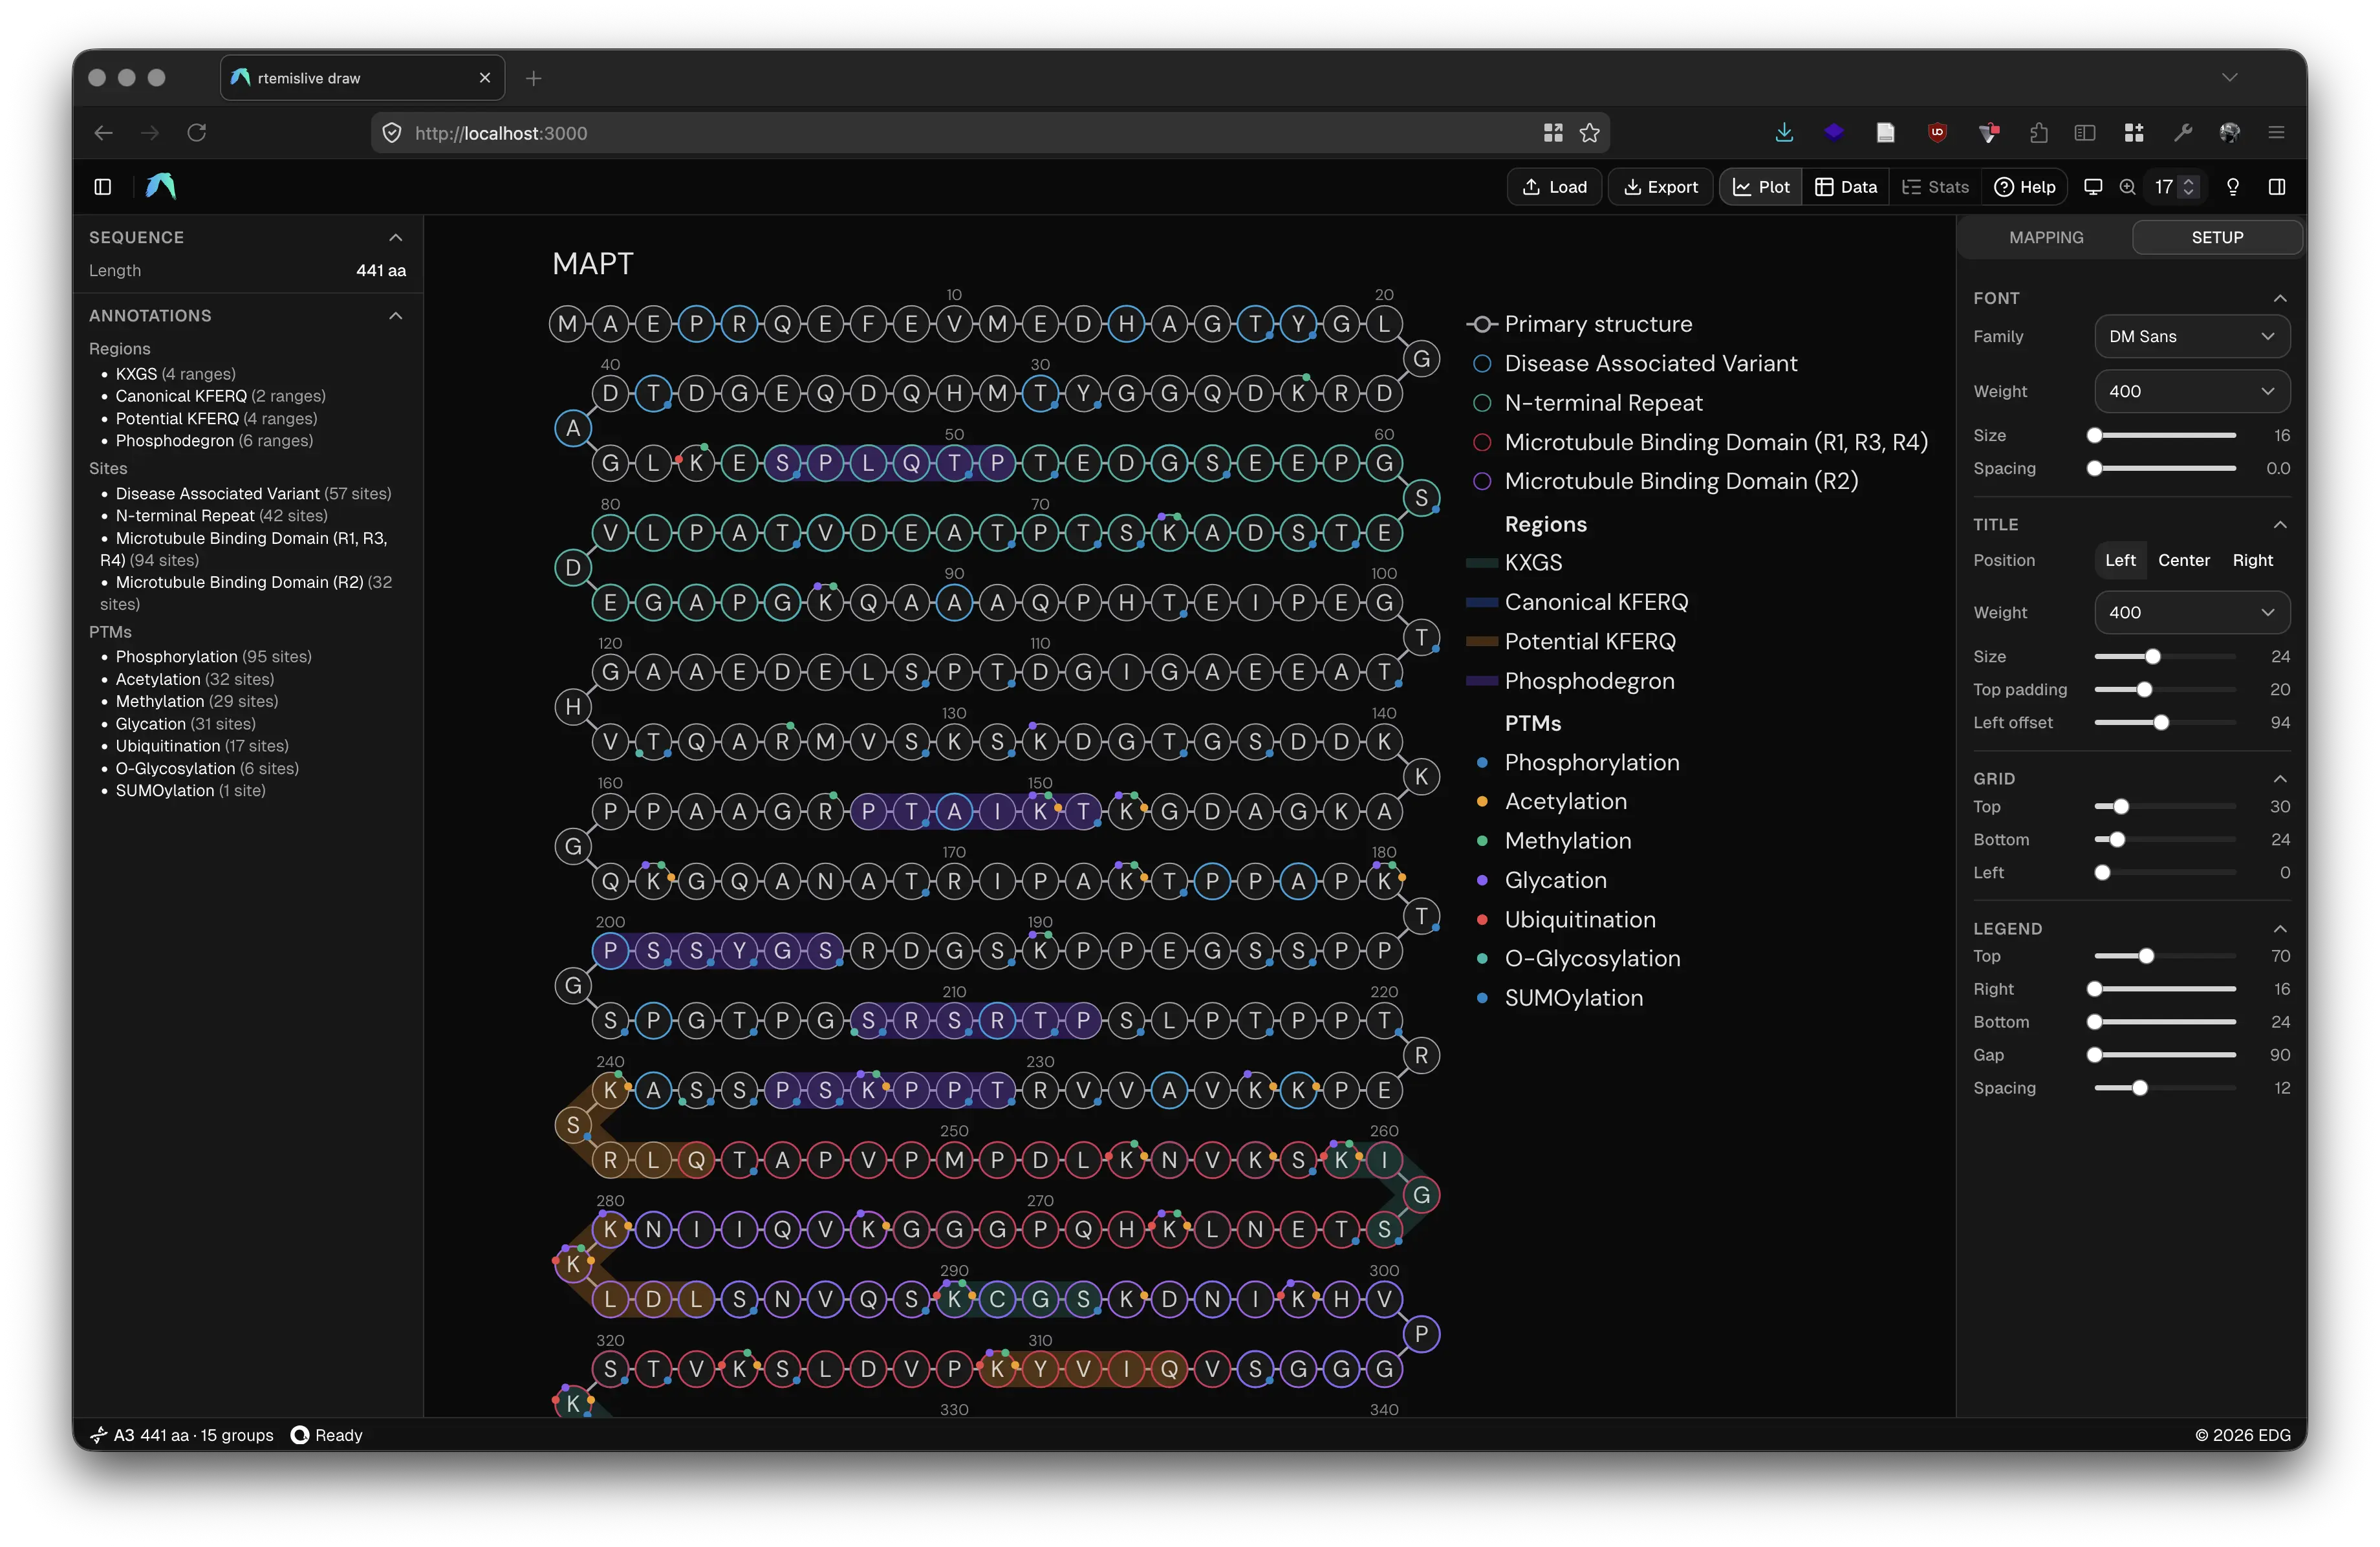
Task: Open the Font Family dropdown
Action: pos(2192,337)
